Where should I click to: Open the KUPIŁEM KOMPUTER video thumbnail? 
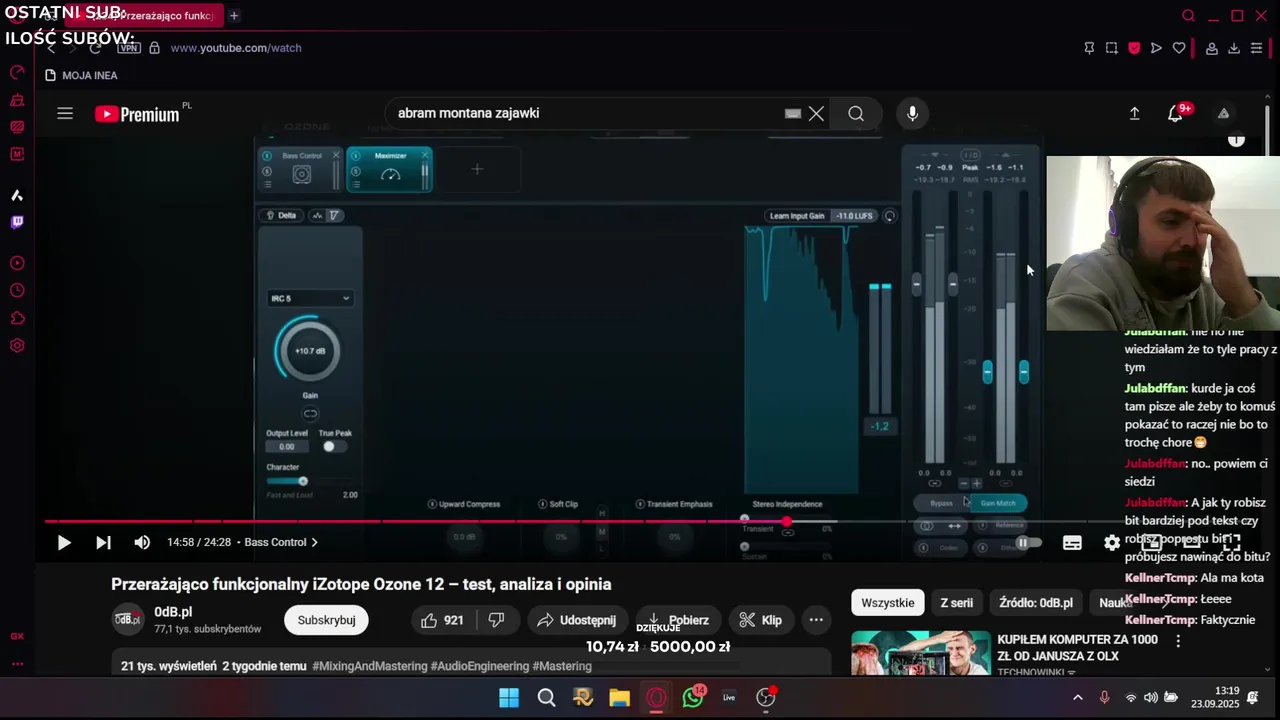(920, 653)
